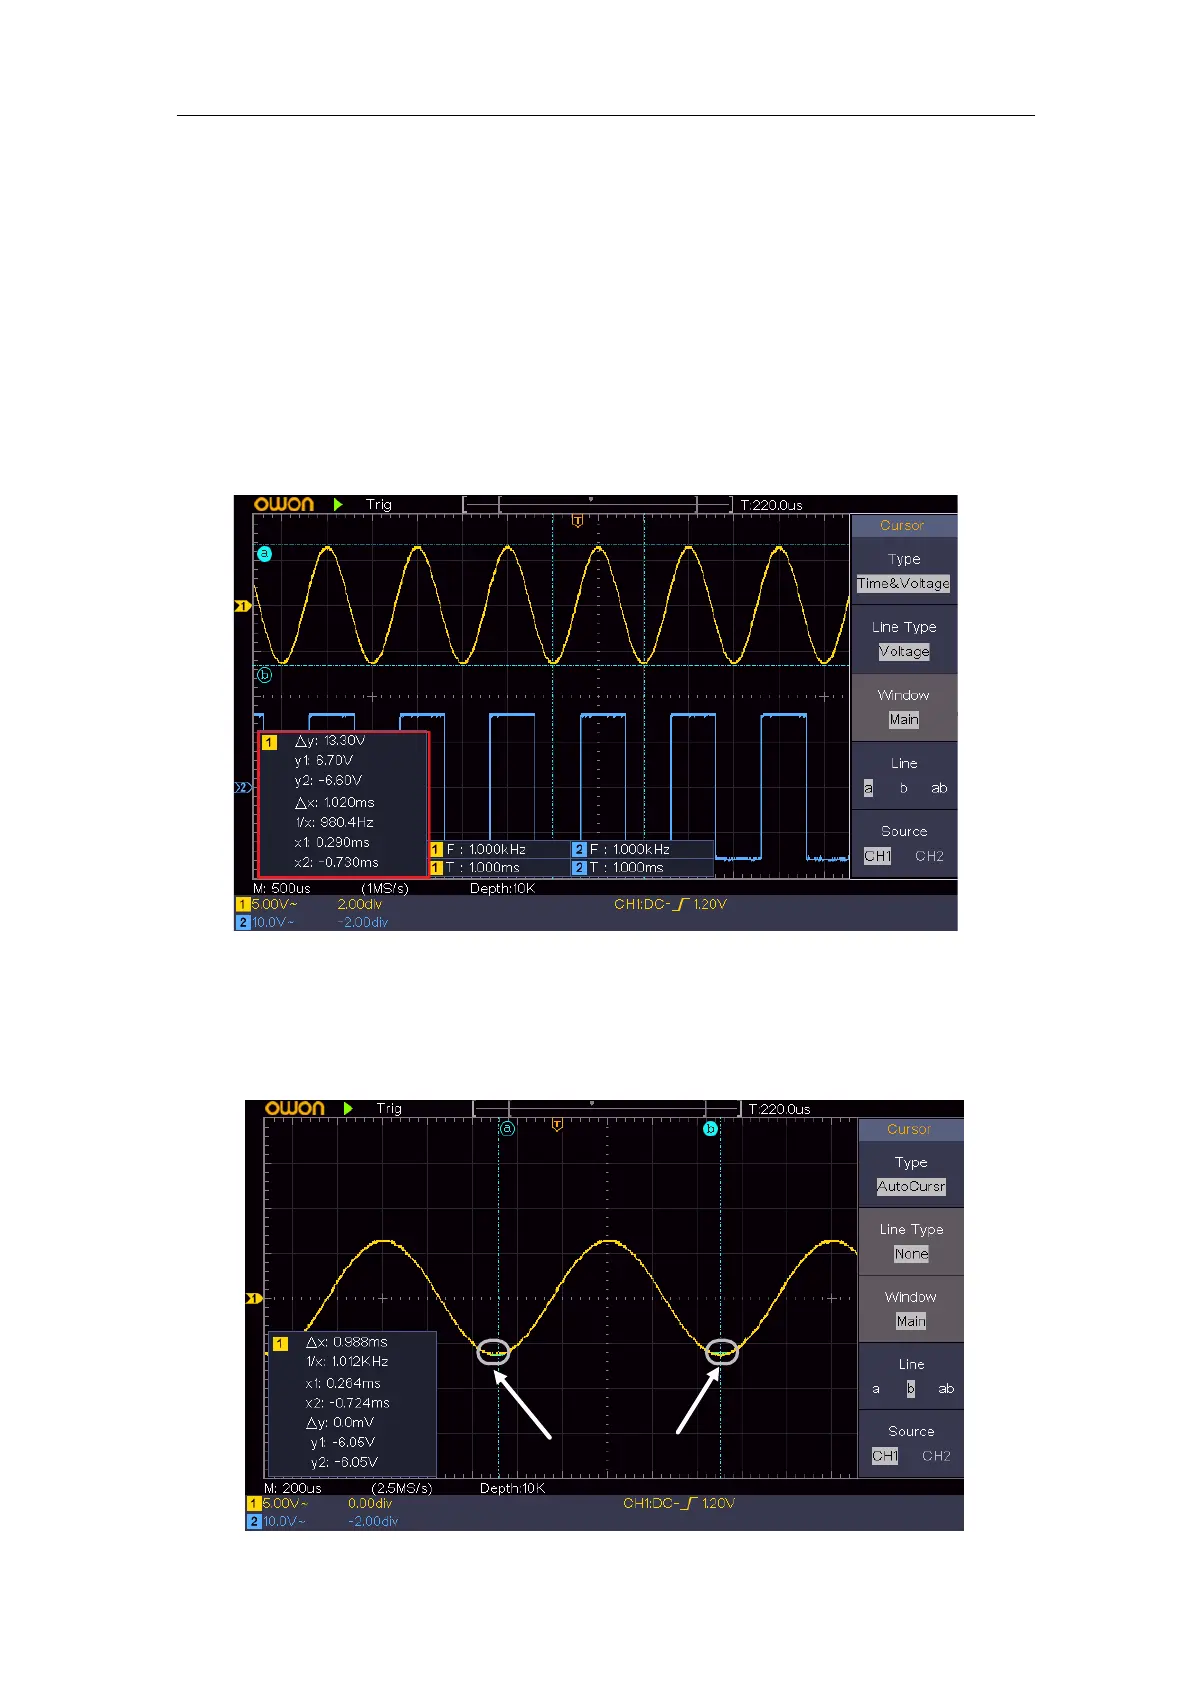1191x1684 pixels.
Task: Select the cursor 'a' marker above lower waveform
Action: pyautogui.click(x=507, y=1128)
